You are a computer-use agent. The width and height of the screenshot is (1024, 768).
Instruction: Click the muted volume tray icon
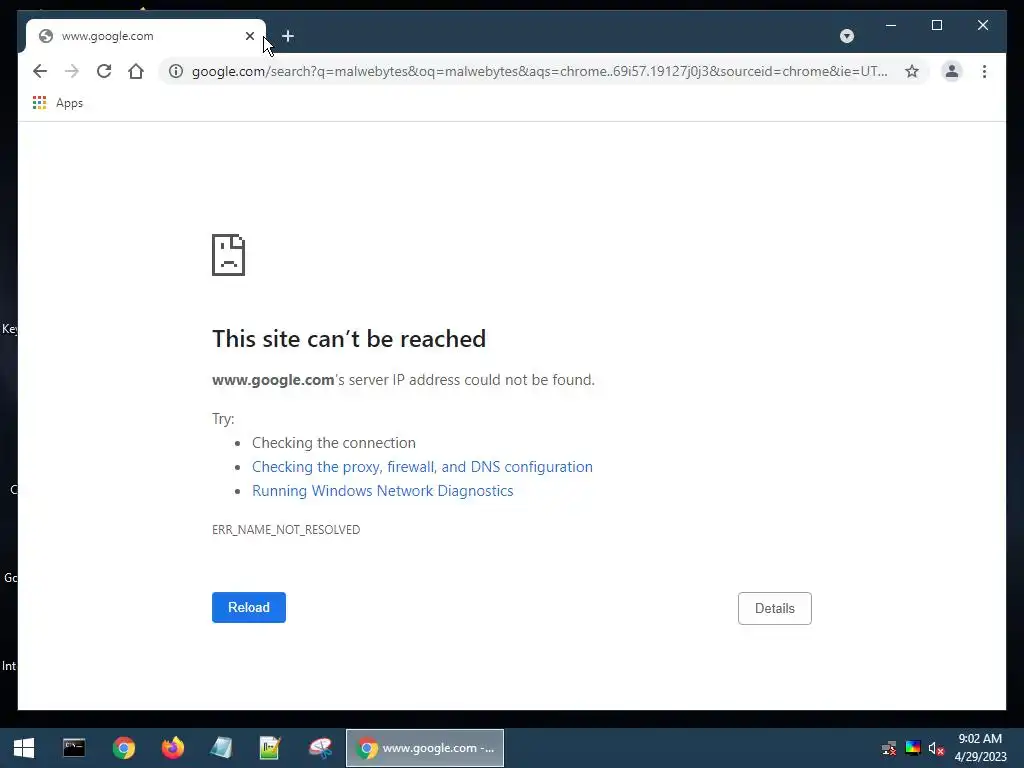[936, 748]
